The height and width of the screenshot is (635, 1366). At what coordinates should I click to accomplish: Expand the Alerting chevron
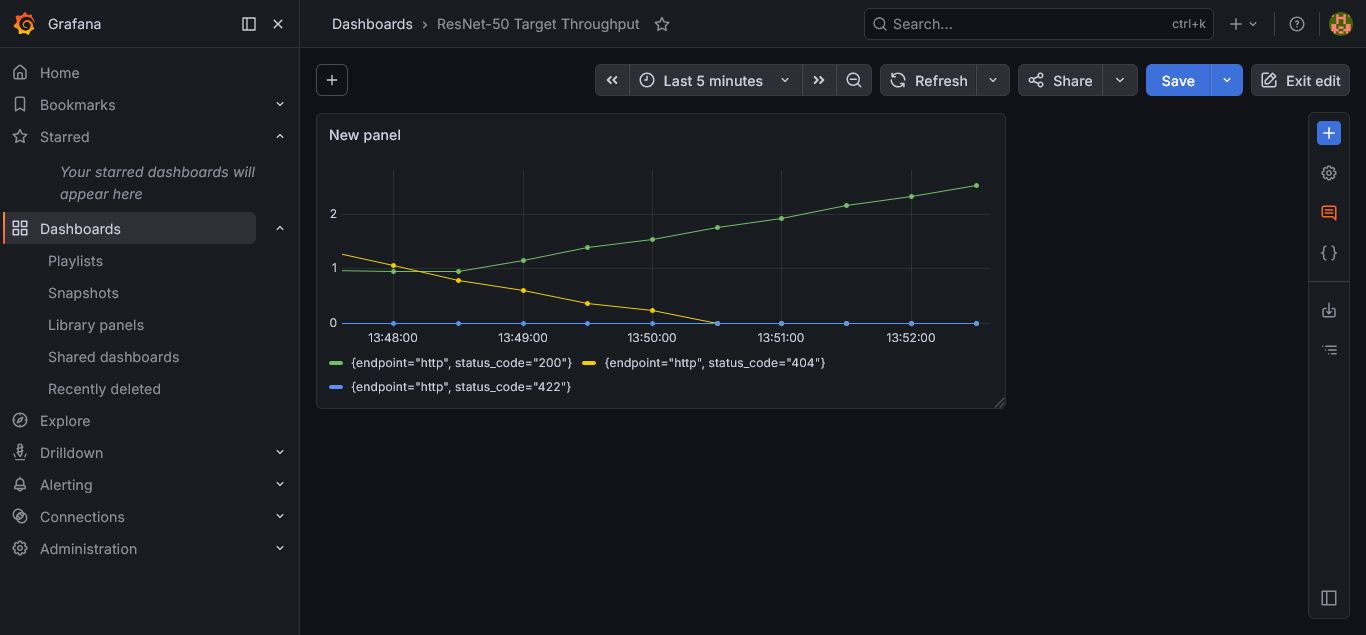click(x=280, y=485)
